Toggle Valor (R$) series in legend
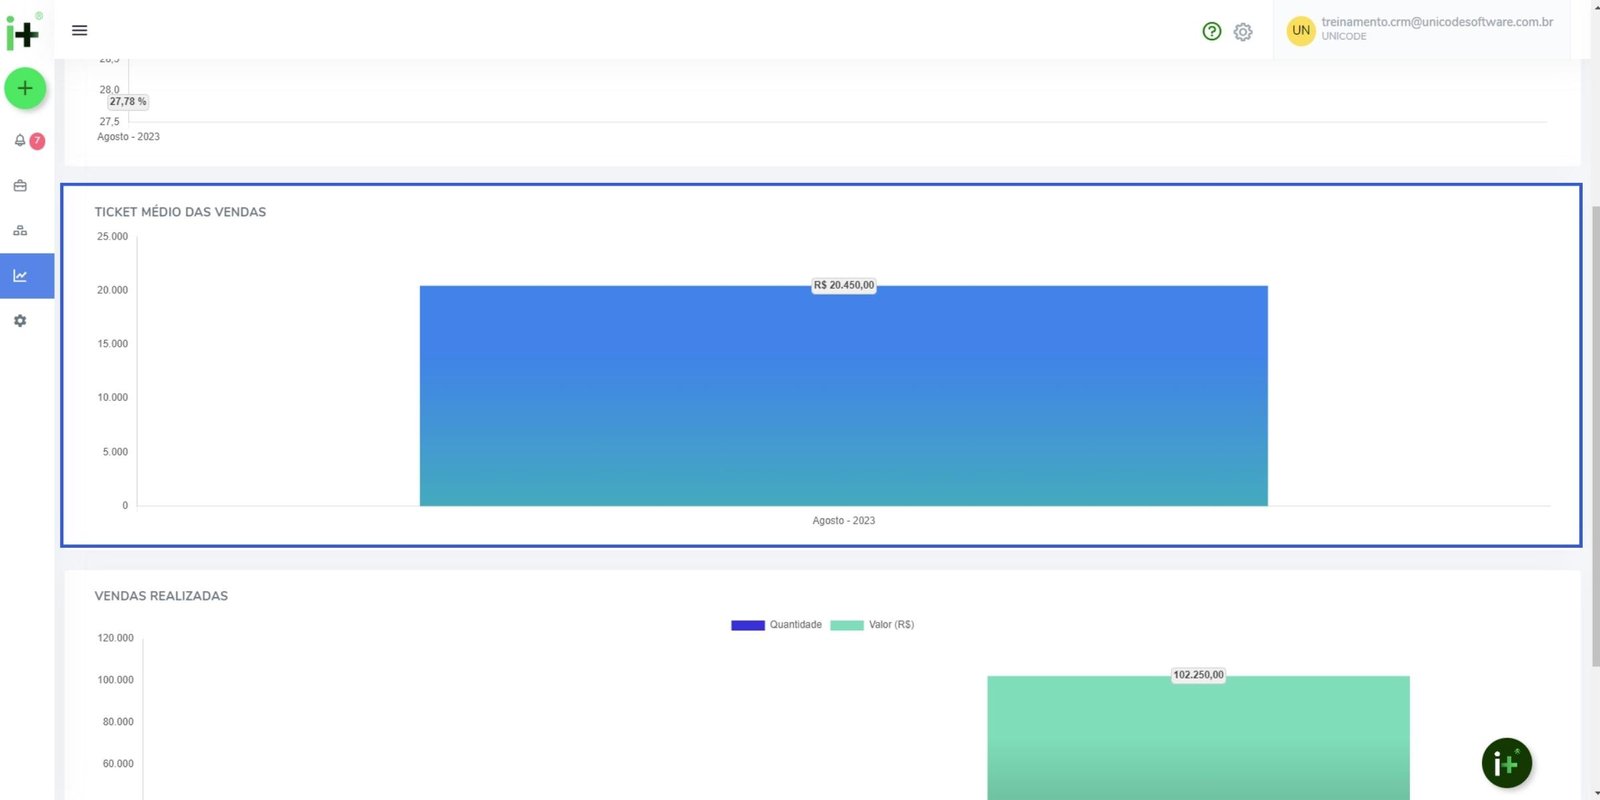Viewport: 1600px width, 800px height. pos(872,625)
